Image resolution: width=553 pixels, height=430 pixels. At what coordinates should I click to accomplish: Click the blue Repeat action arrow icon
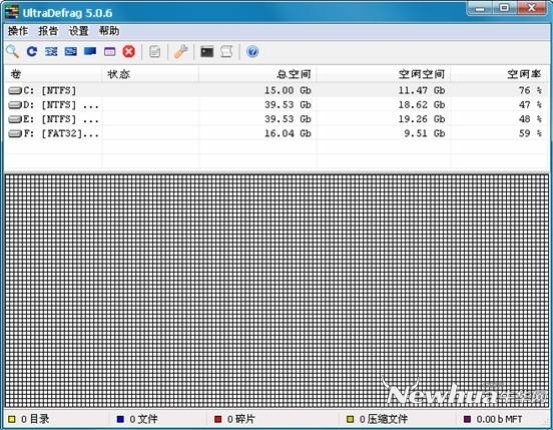pyautogui.click(x=32, y=52)
